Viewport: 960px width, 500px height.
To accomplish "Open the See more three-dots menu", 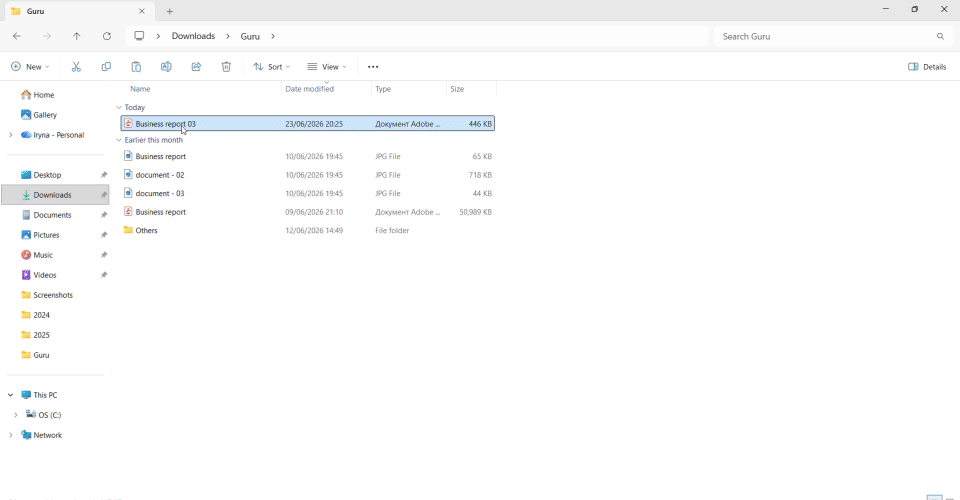I will coord(373,67).
